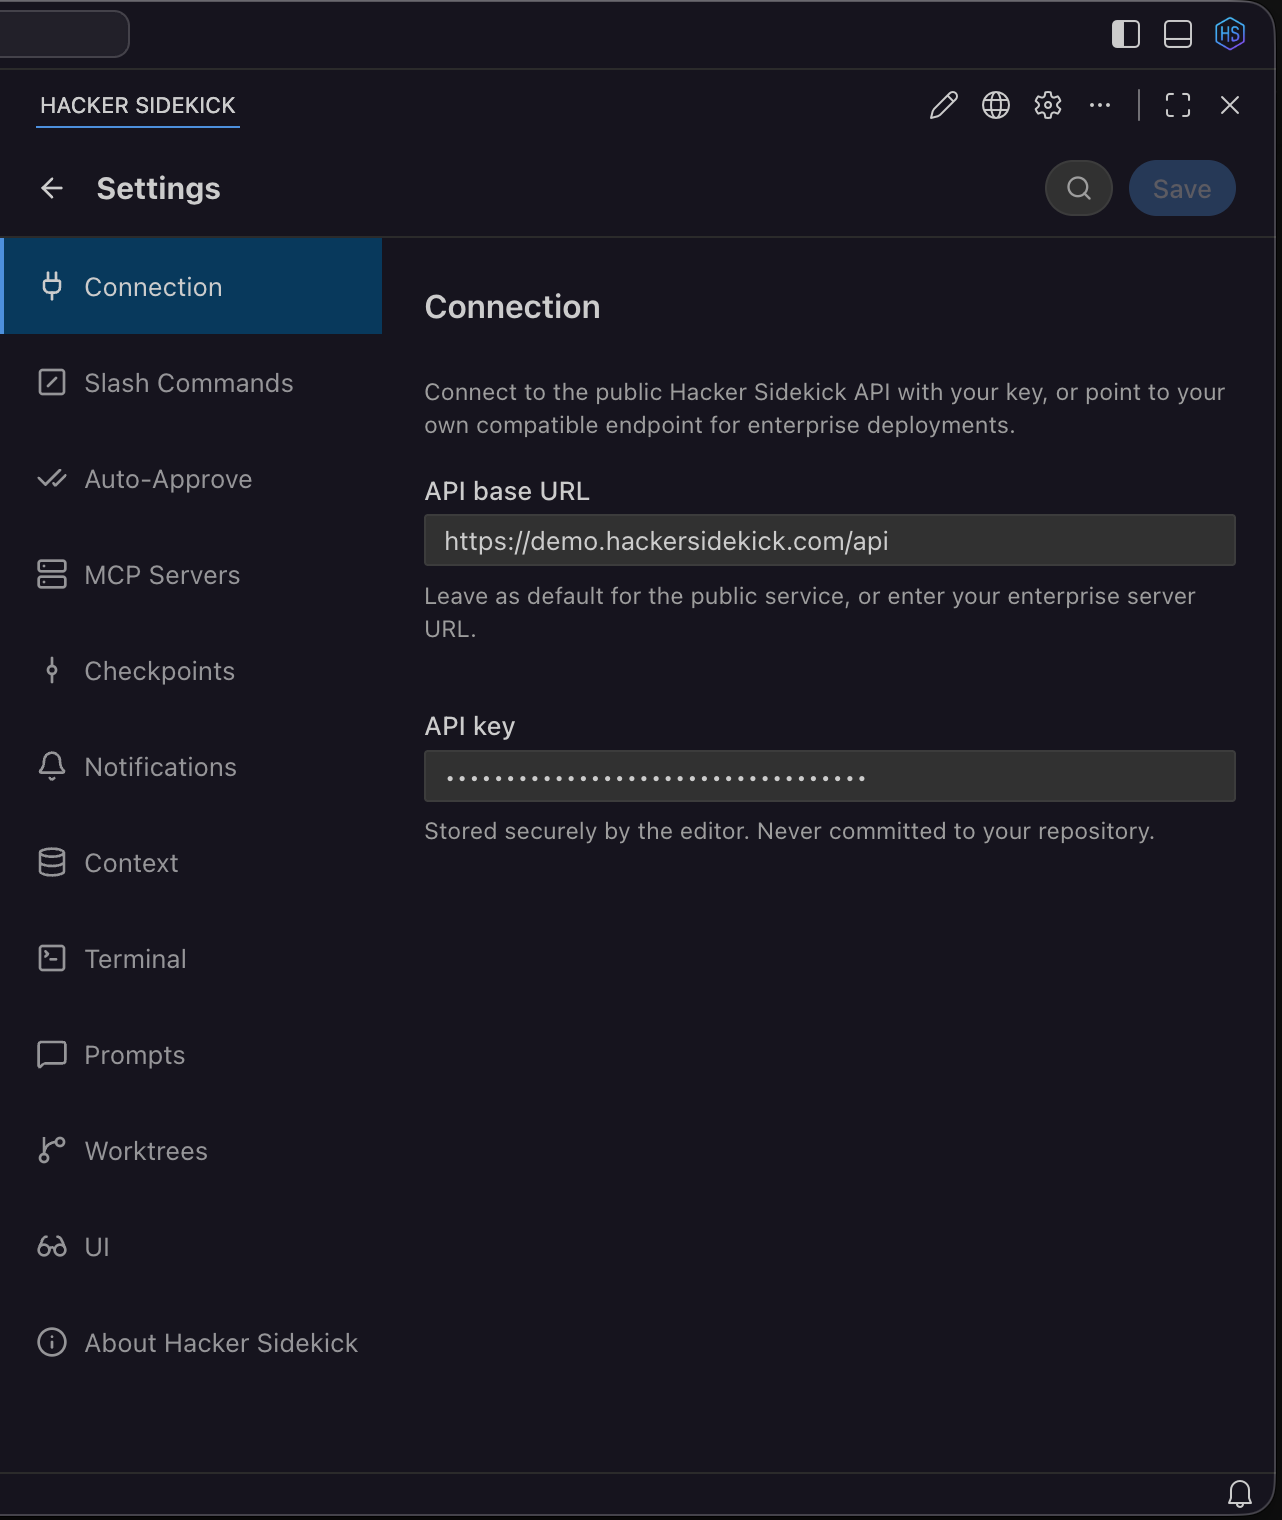Click the plug icon beside Connection
The width and height of the screenshot is (1282, 1520).
(x=52, y=286)
